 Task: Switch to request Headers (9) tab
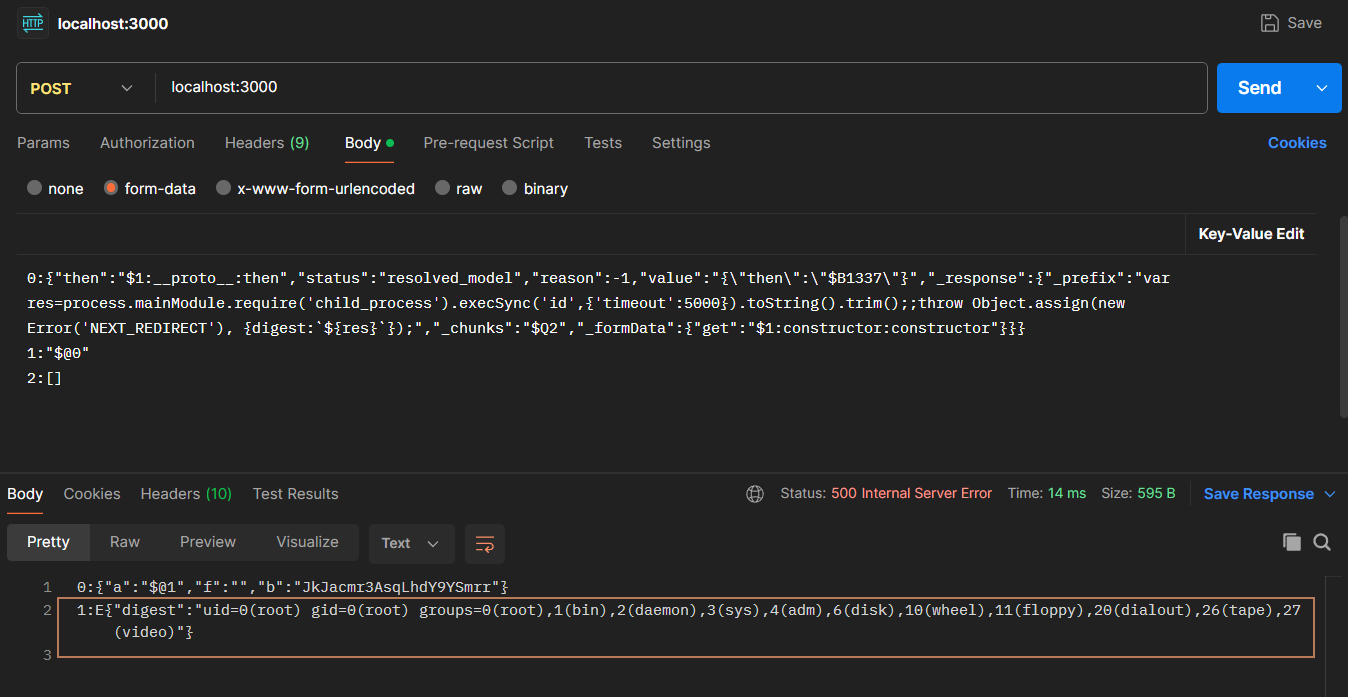(x=267, y=143)
